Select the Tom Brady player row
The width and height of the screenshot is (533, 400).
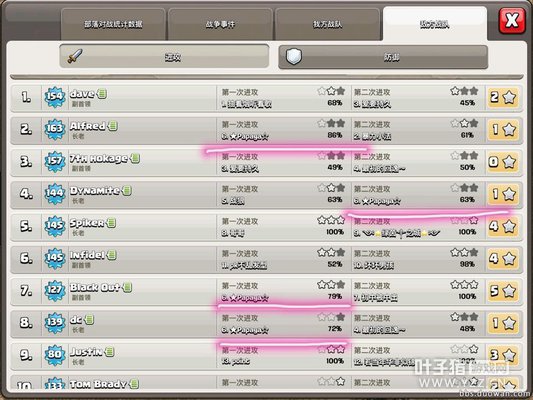pos(266,383)
